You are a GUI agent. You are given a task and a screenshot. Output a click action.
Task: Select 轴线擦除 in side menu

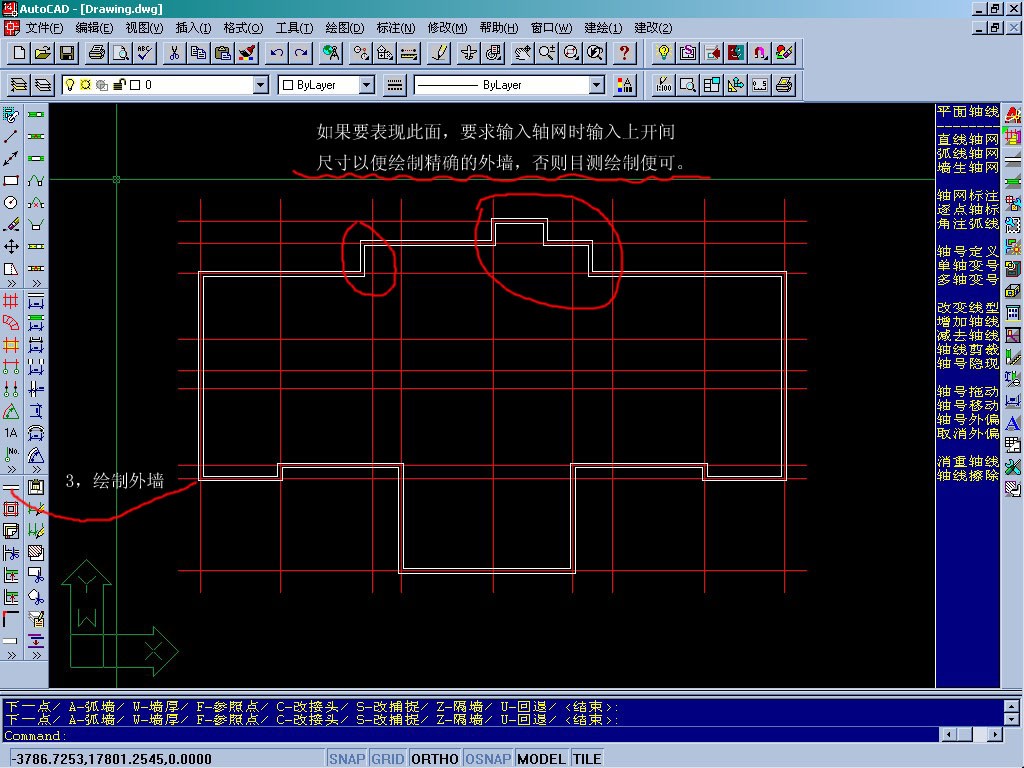tap(968, 475)
